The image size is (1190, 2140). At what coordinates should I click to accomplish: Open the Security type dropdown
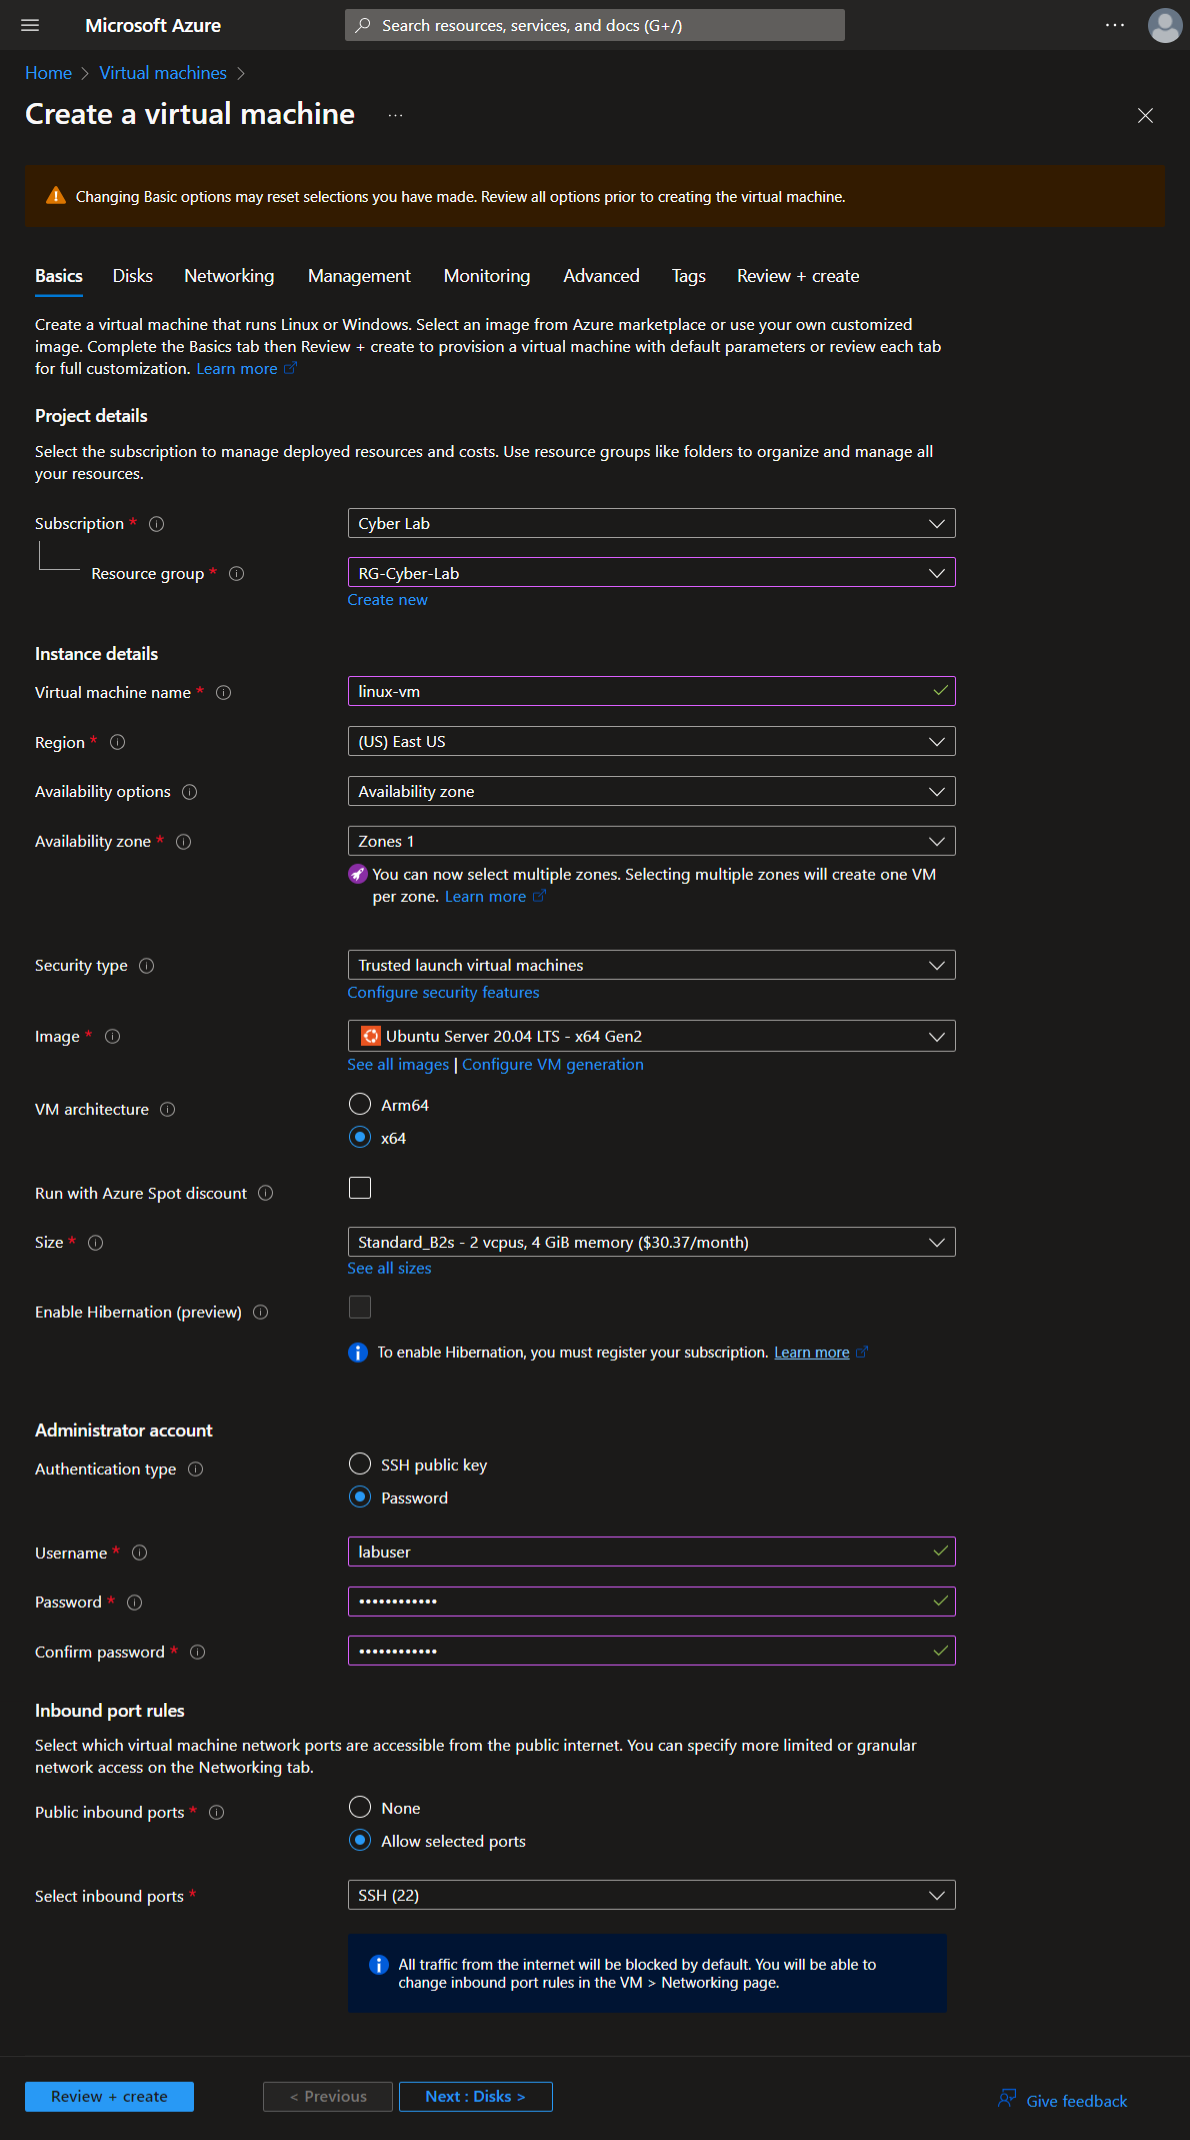(651, 965)
